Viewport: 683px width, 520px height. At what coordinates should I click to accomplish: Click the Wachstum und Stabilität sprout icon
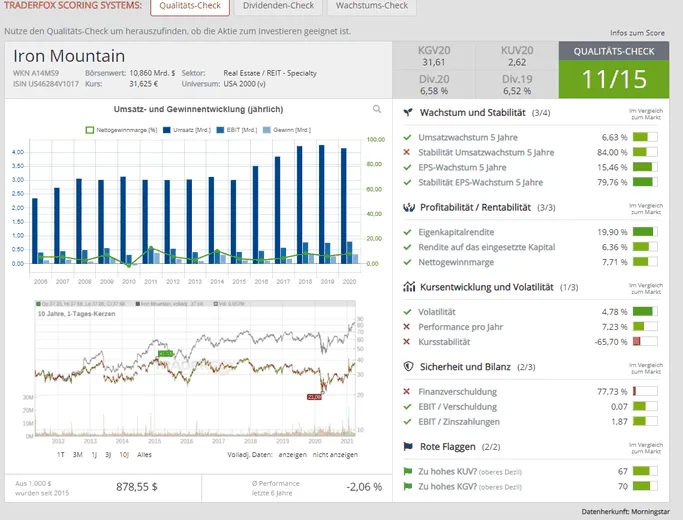(408, 112)
